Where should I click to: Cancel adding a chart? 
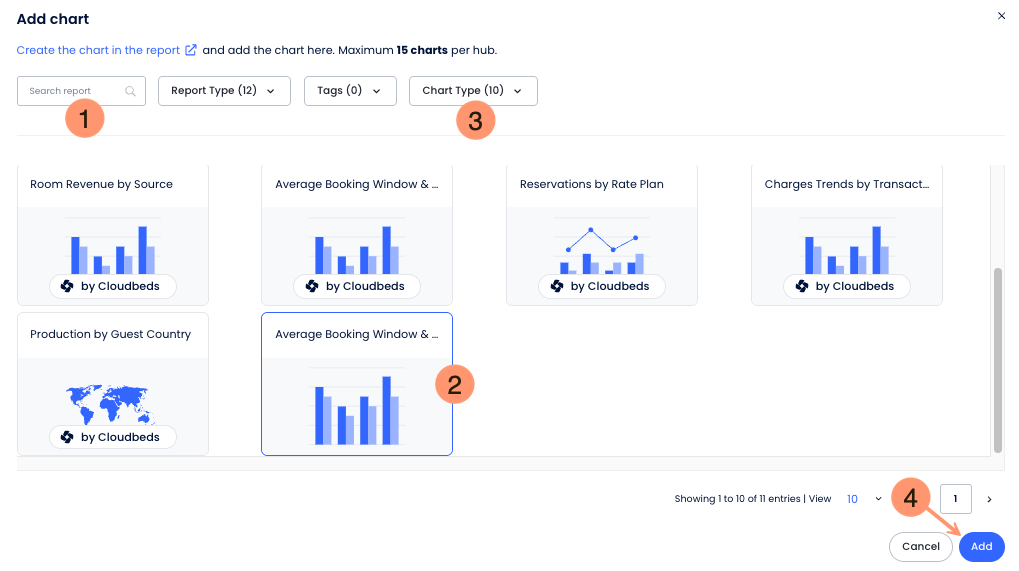[920, 546]
